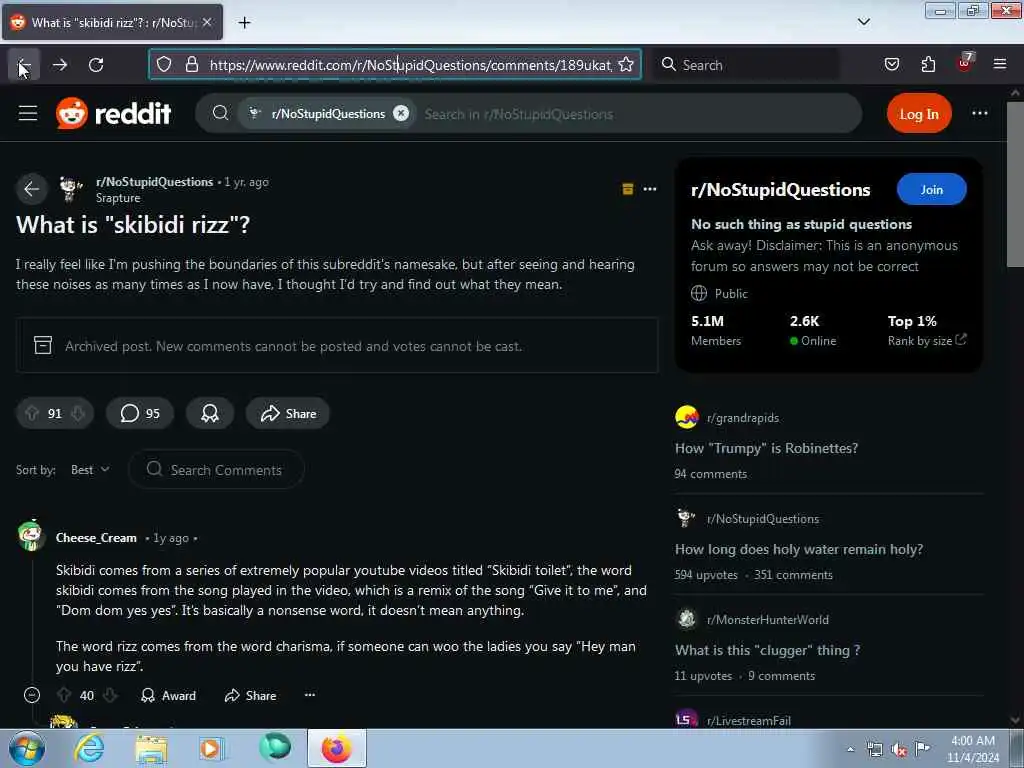The height and width of the screenshot is (768, 1024).
Task: Open 'How long does holy water remain holy?'
Action: [x=799, y=550]
